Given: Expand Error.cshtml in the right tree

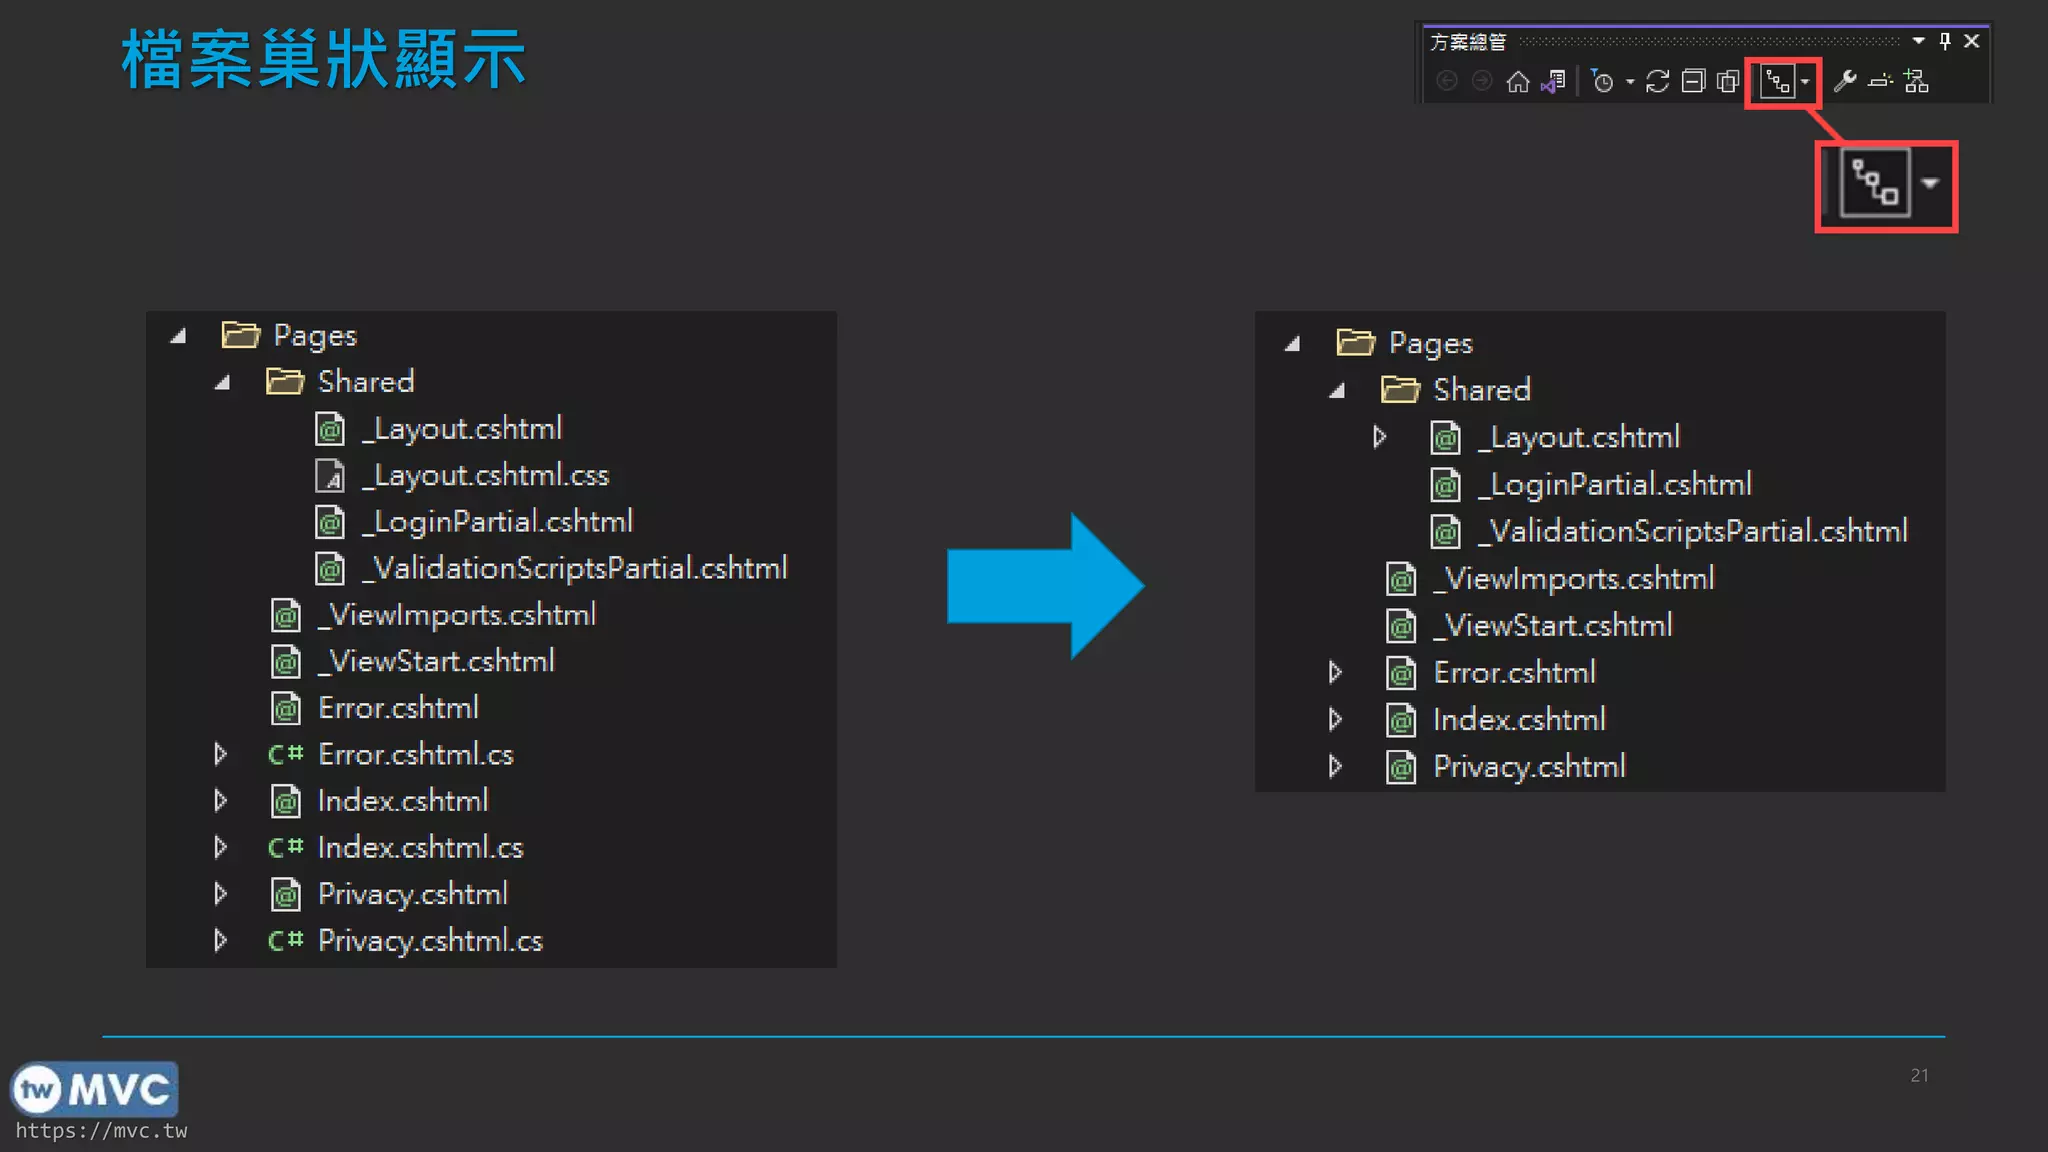Looking at the screenshot, I should click(x=1335, y=672).
